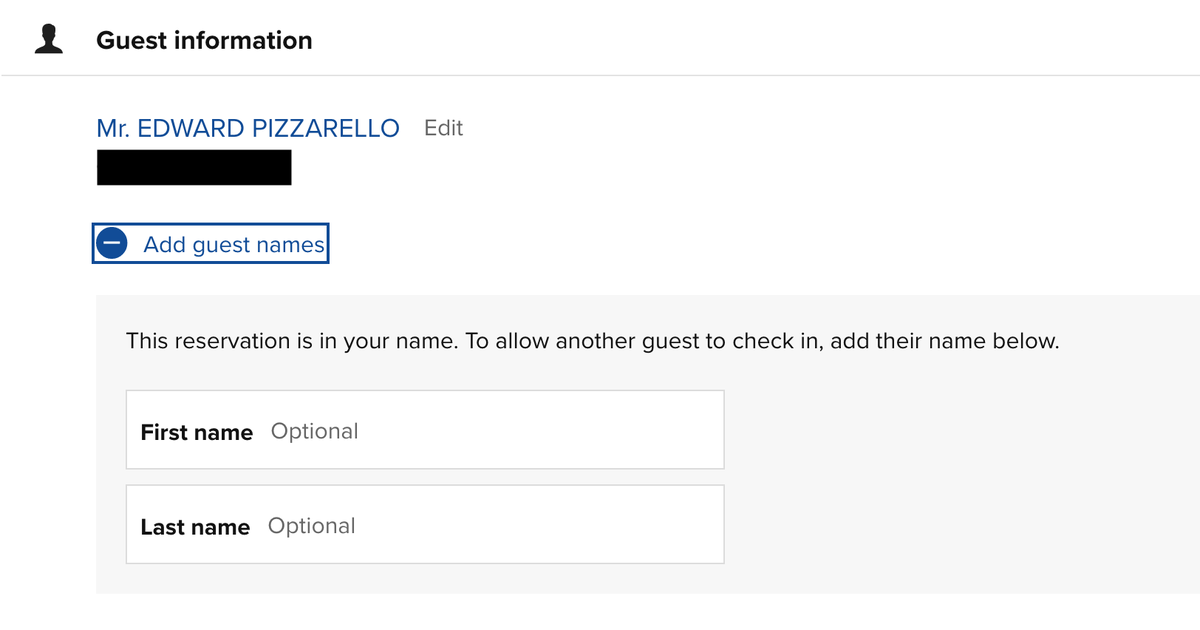Select the Mr. EDWARD PIZZARELLO link
Screen dimensions: 1200x630
tap(247, 128)
